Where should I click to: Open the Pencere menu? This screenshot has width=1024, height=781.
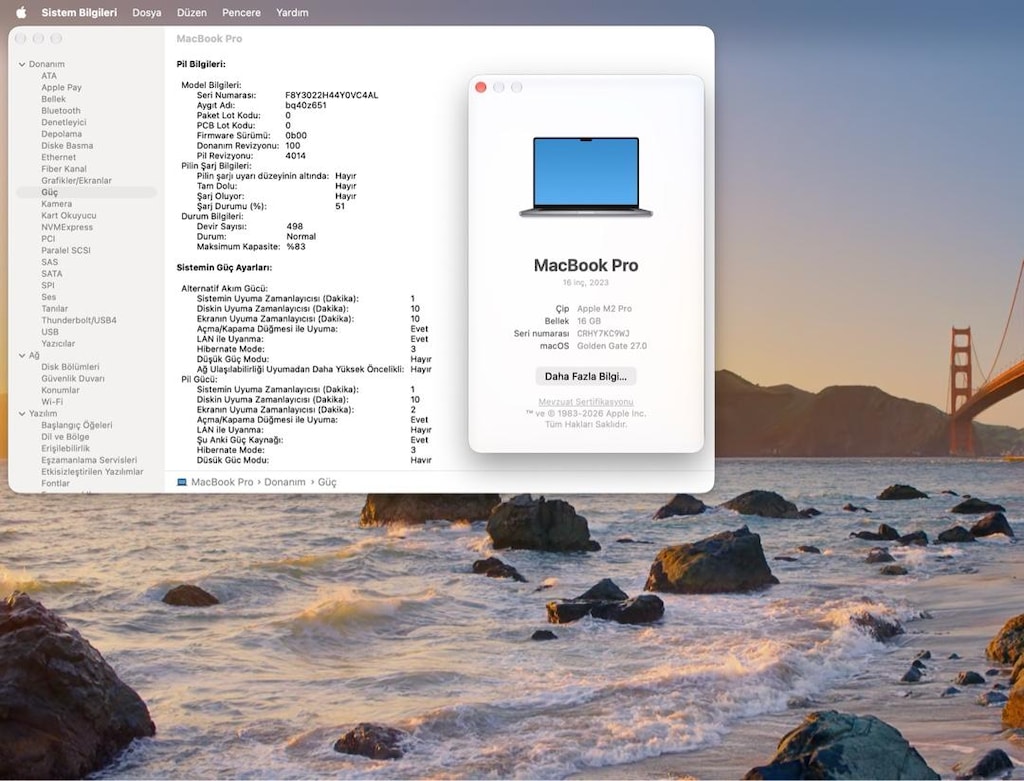coord(241,12)
